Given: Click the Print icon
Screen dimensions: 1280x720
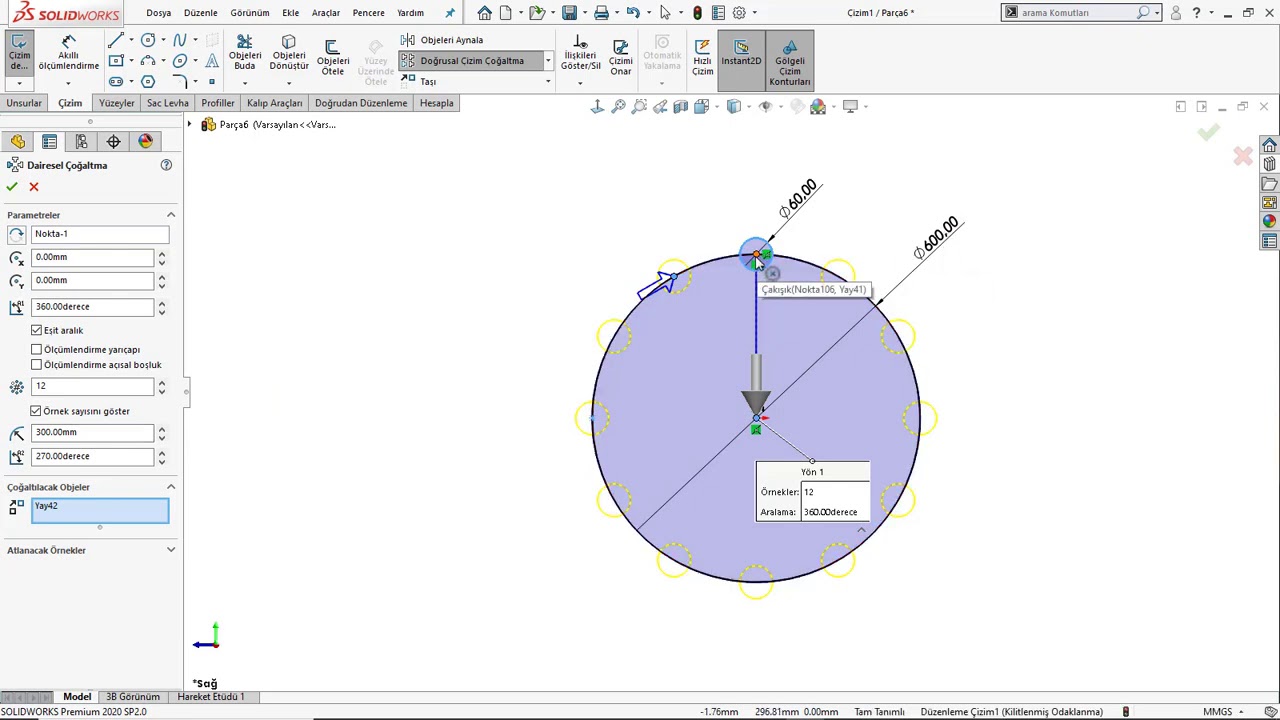Looking at the screenshot, I should coord(601,13).
